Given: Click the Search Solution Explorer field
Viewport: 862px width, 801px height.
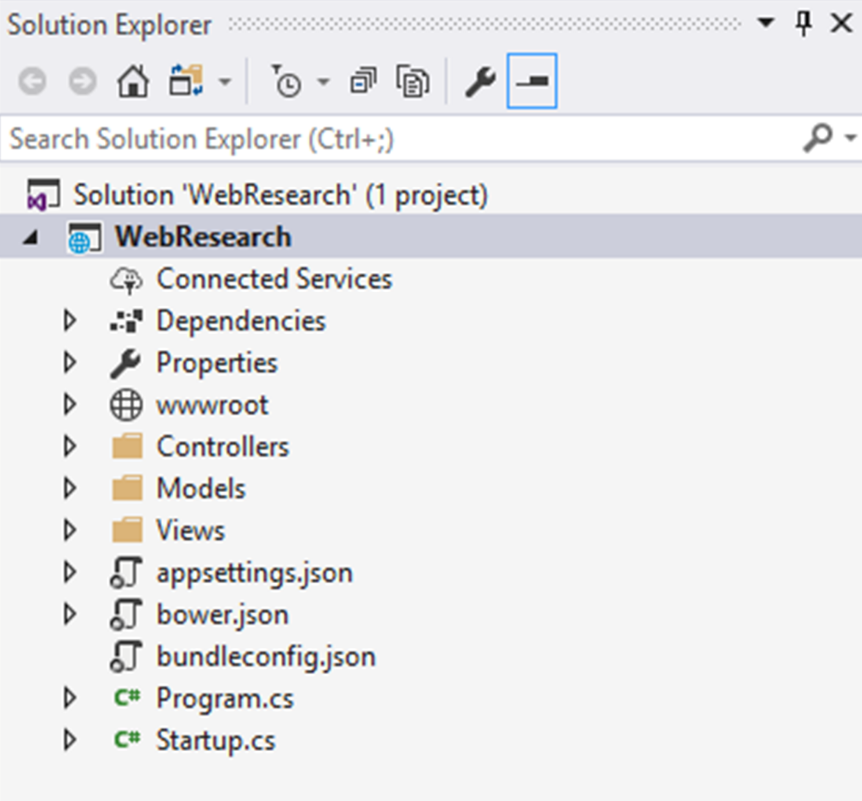Looking at the screenshot, I should pyautogui.click(x=401, y=139).
